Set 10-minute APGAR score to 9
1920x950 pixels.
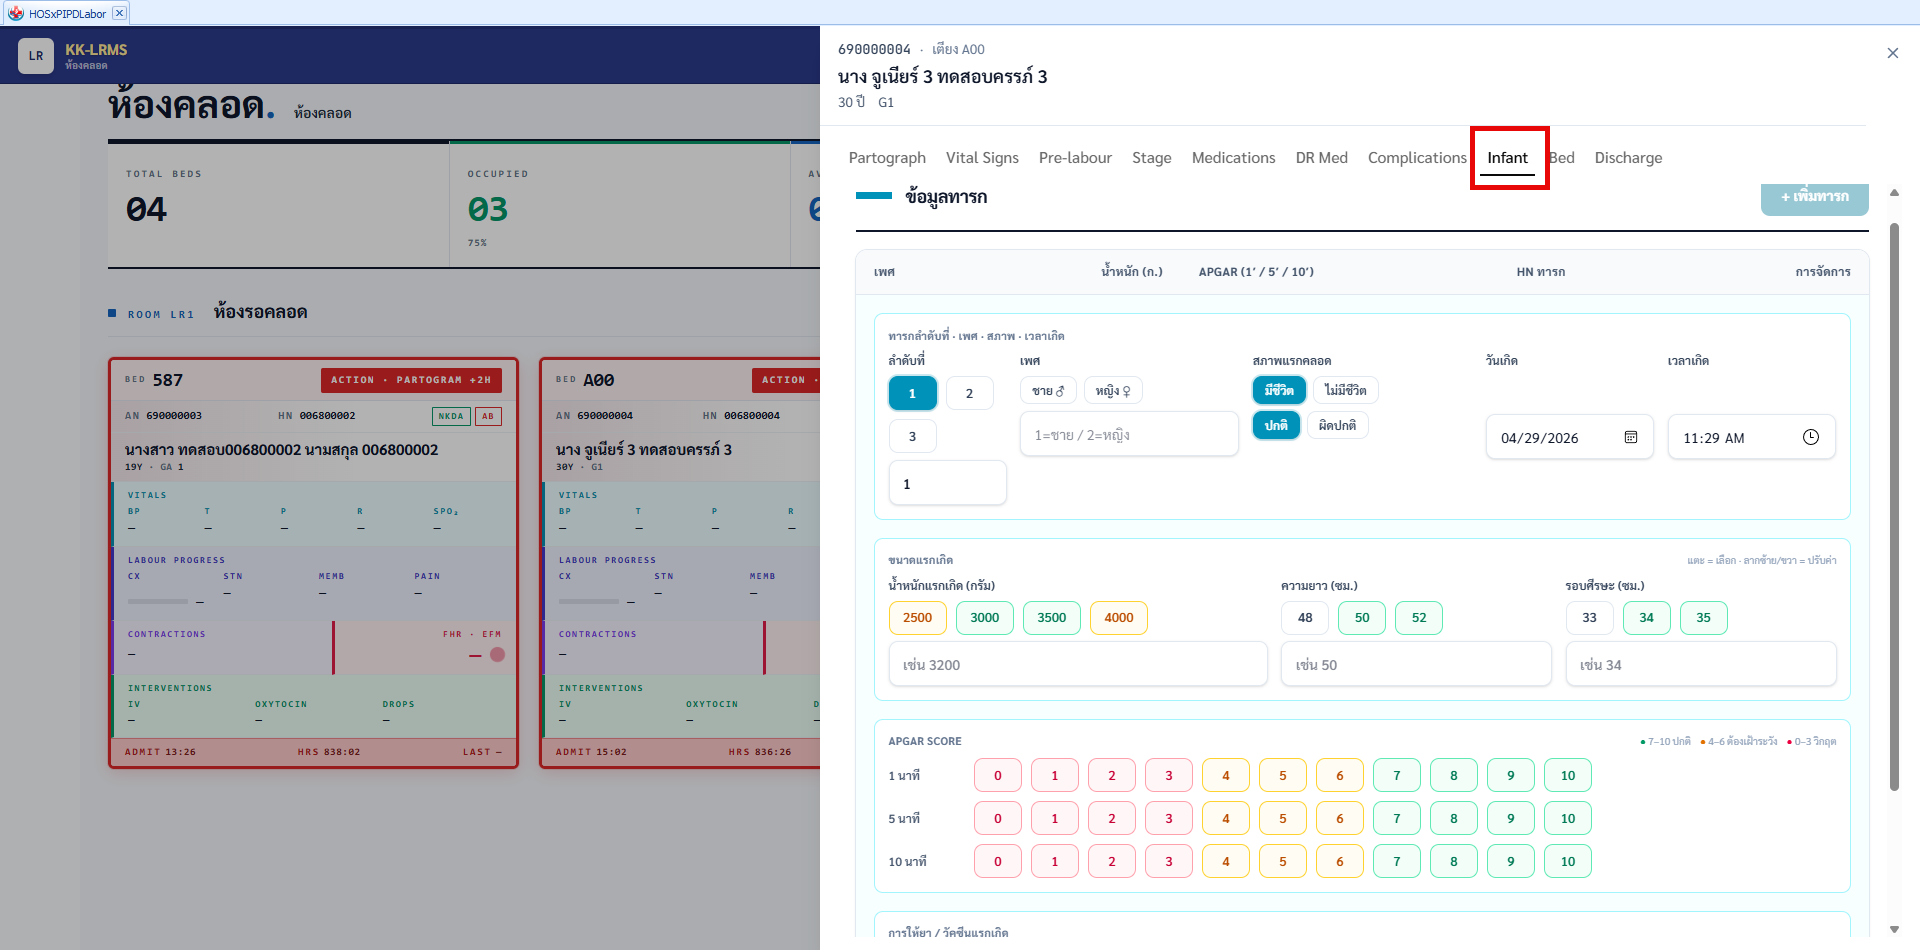click(1510, 862)
